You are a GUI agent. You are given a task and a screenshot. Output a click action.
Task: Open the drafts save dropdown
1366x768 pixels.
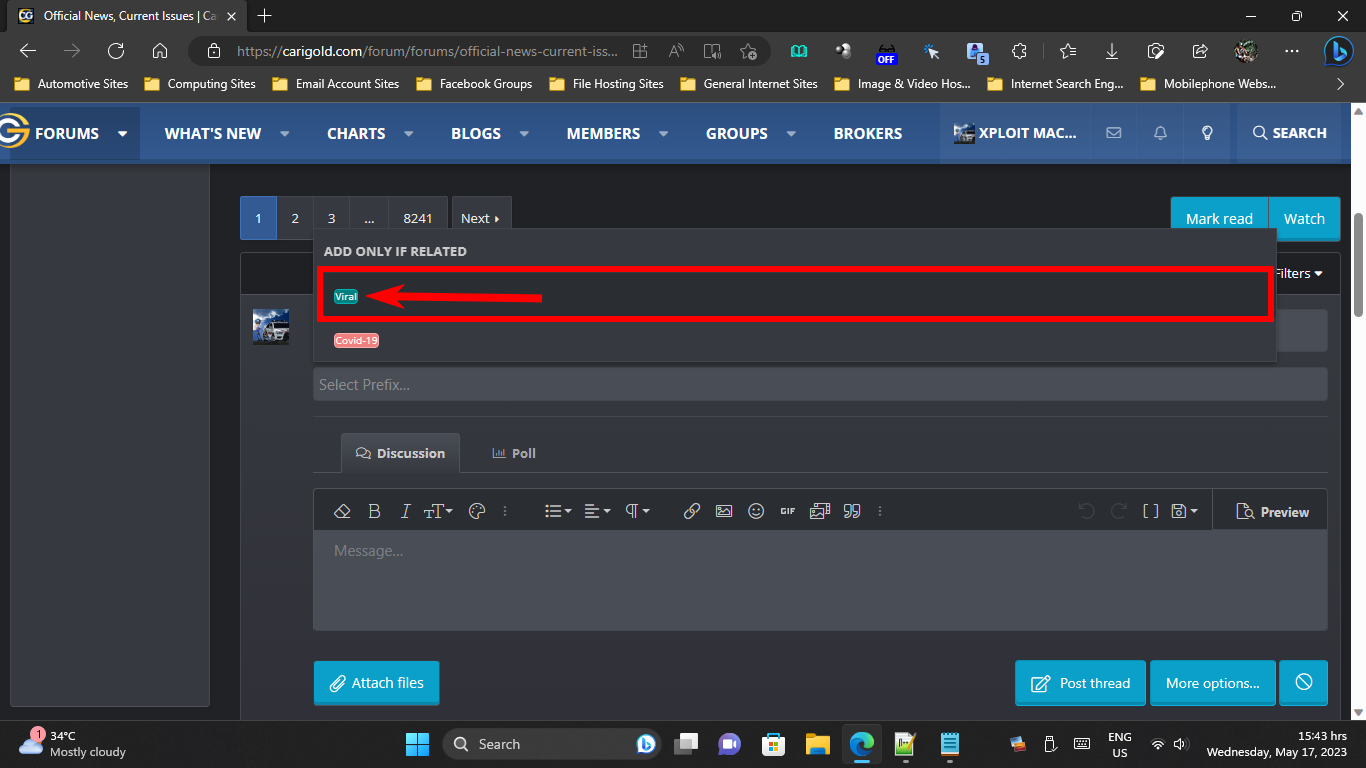(x=1184, y=511)
